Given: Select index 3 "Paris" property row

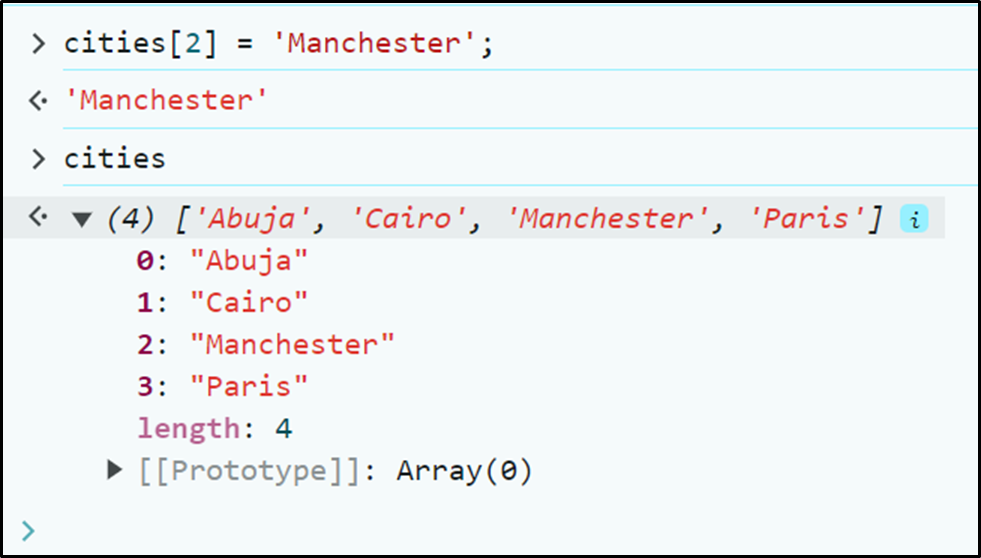Looking at the screenshot, I should tap(222, 386).
